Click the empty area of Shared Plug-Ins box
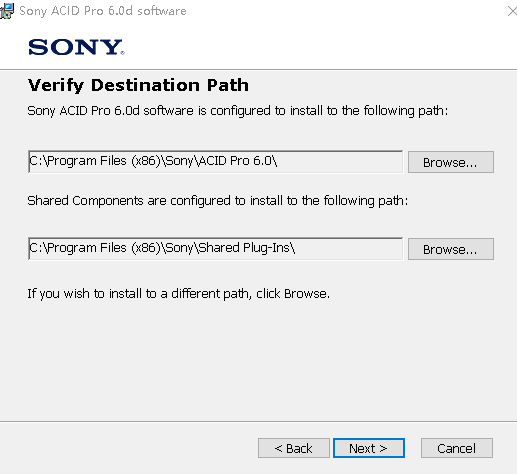Screen dimensions: 517x474 click(348, 249)
